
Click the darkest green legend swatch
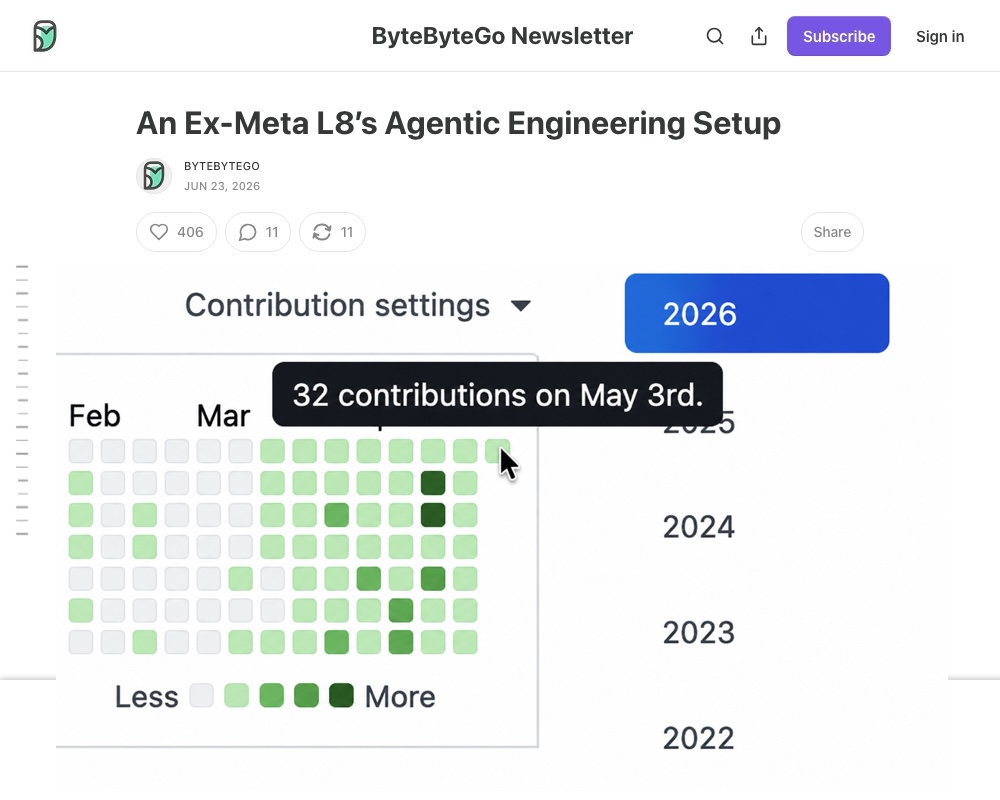[x=341, y=695]
